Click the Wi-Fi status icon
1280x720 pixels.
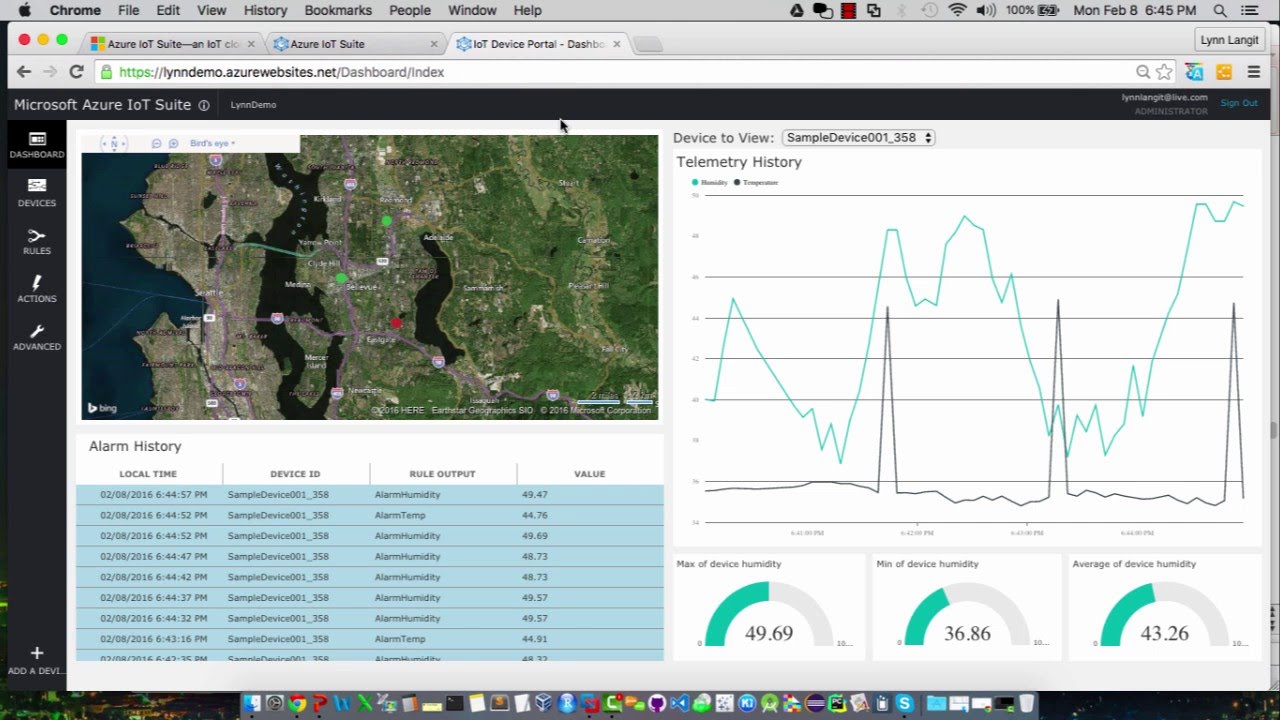pos(958,10)
